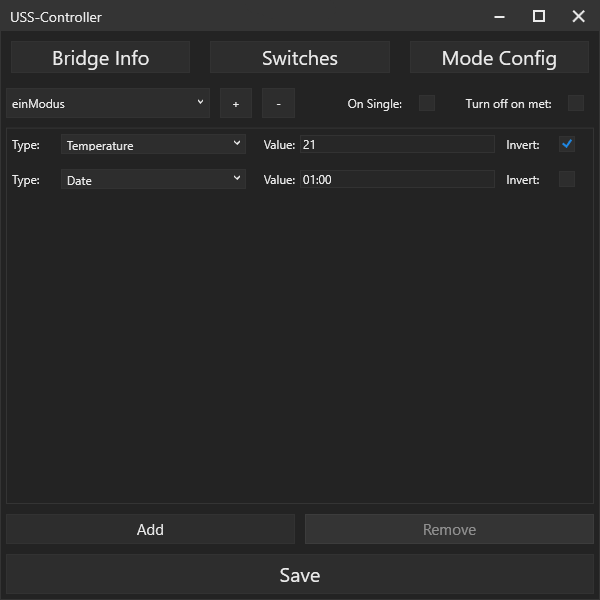
Task: Minimize the USS-Controller window
Action: [499, 16]
